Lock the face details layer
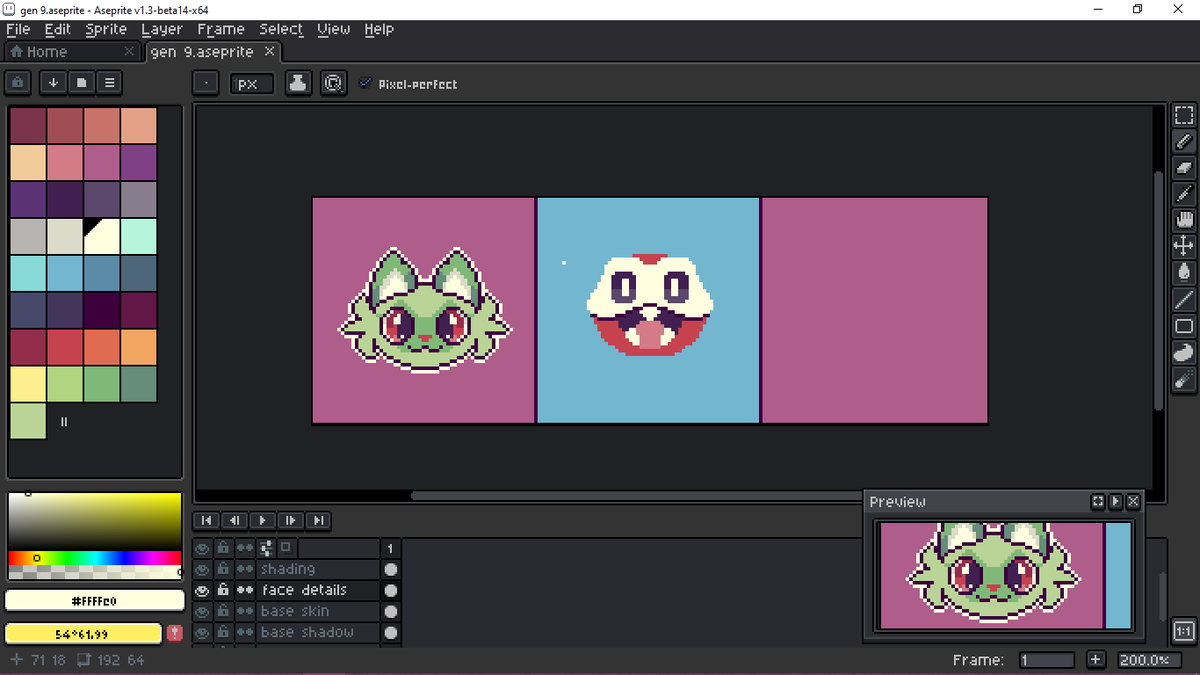 224,590
